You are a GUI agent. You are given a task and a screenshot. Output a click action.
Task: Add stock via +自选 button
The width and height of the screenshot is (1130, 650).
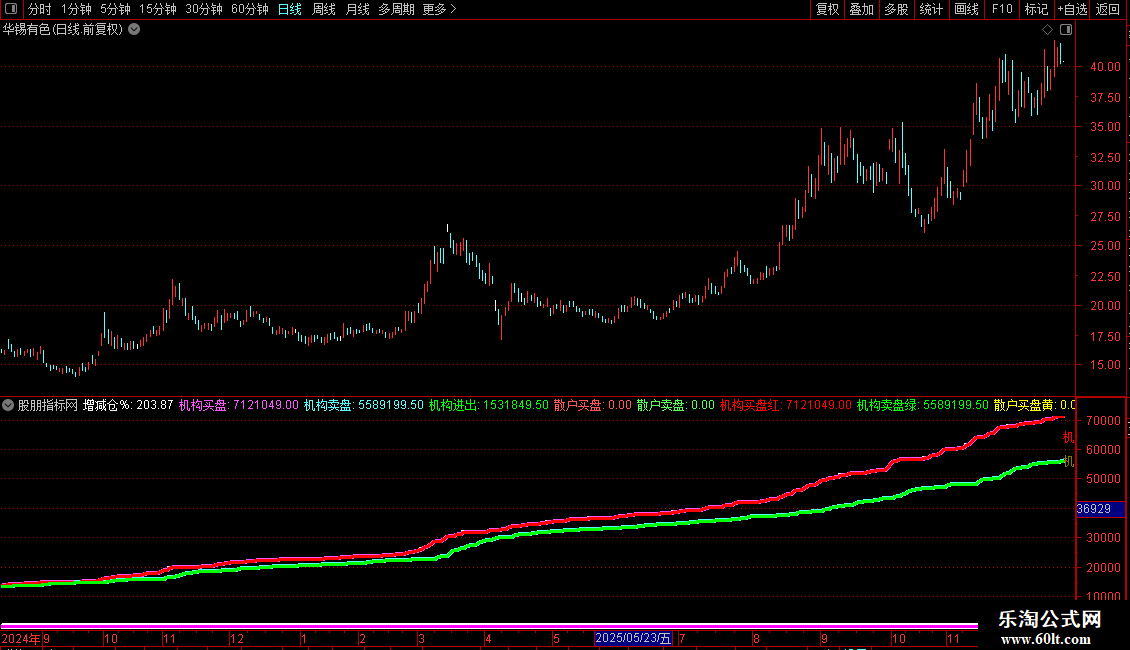point(1072,9)
